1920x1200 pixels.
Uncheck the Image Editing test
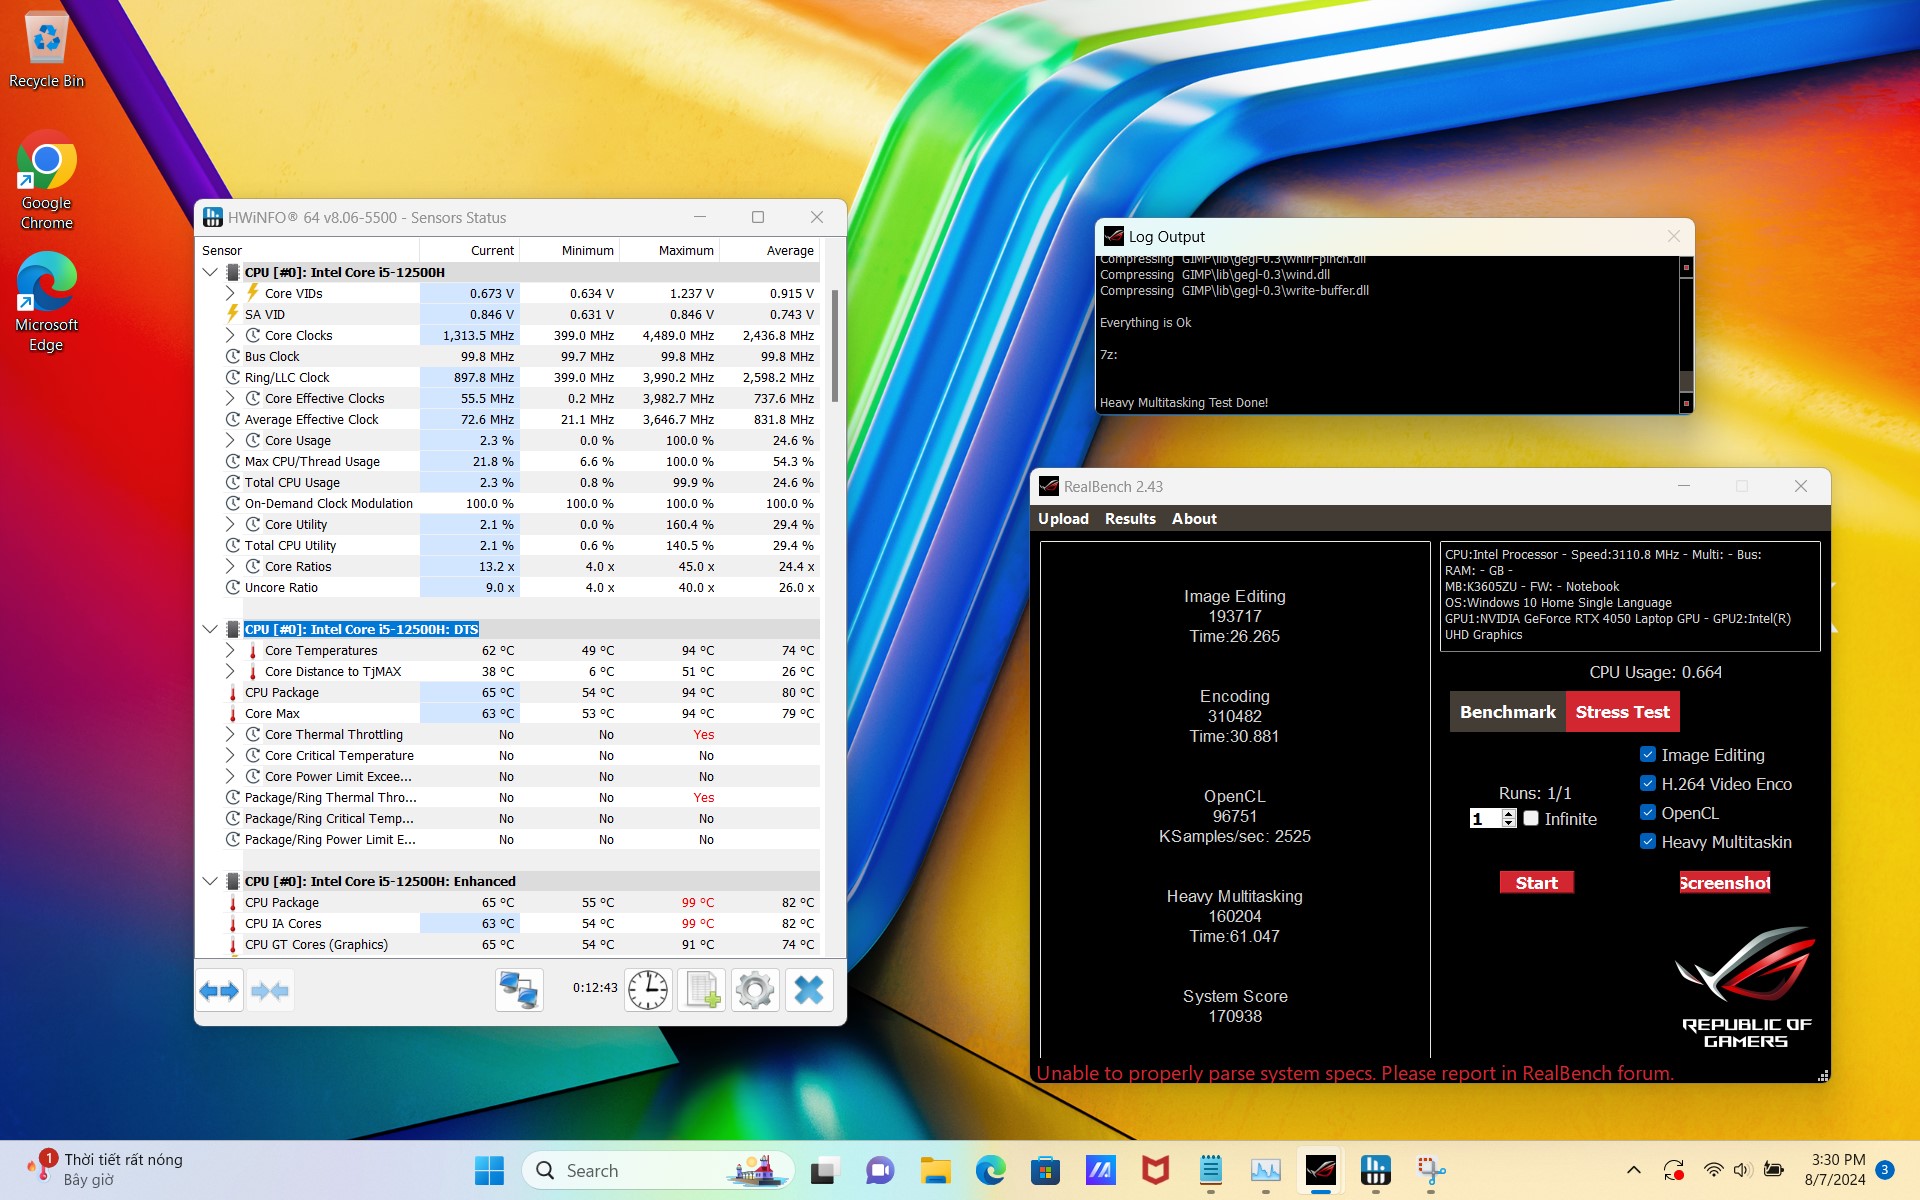point(1648,754)
